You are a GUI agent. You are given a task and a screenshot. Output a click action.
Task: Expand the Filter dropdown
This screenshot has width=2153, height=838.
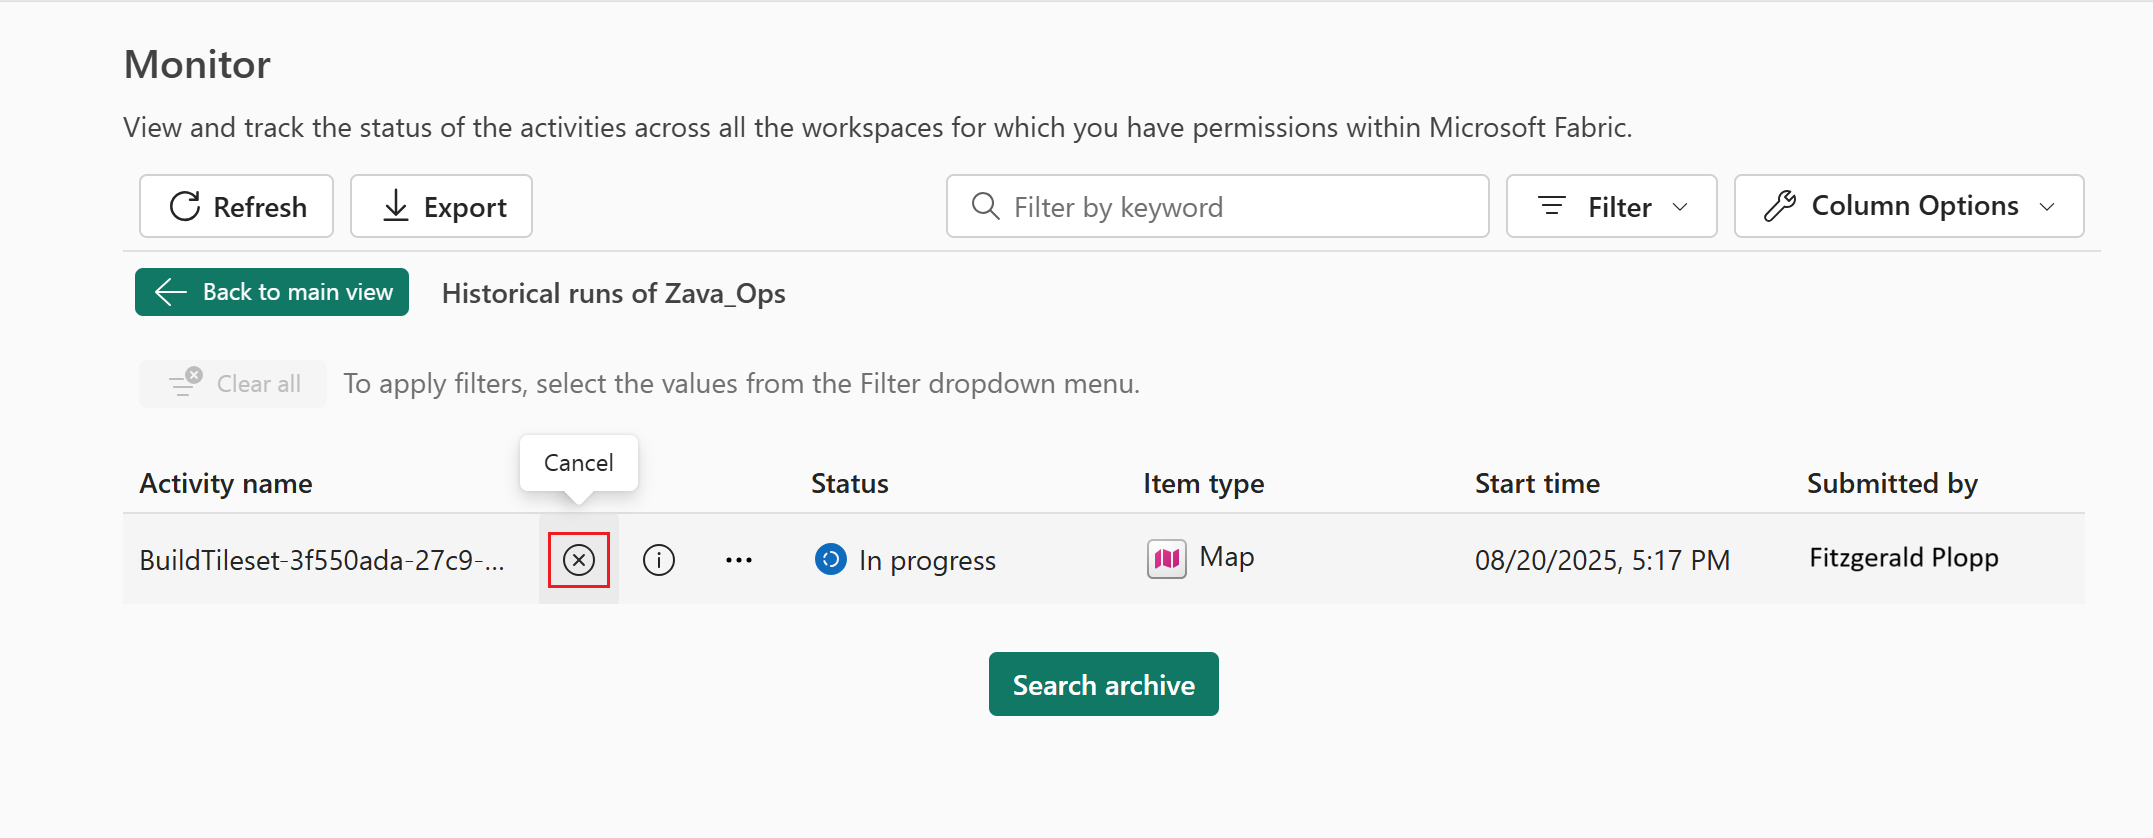coord(1611,206)
